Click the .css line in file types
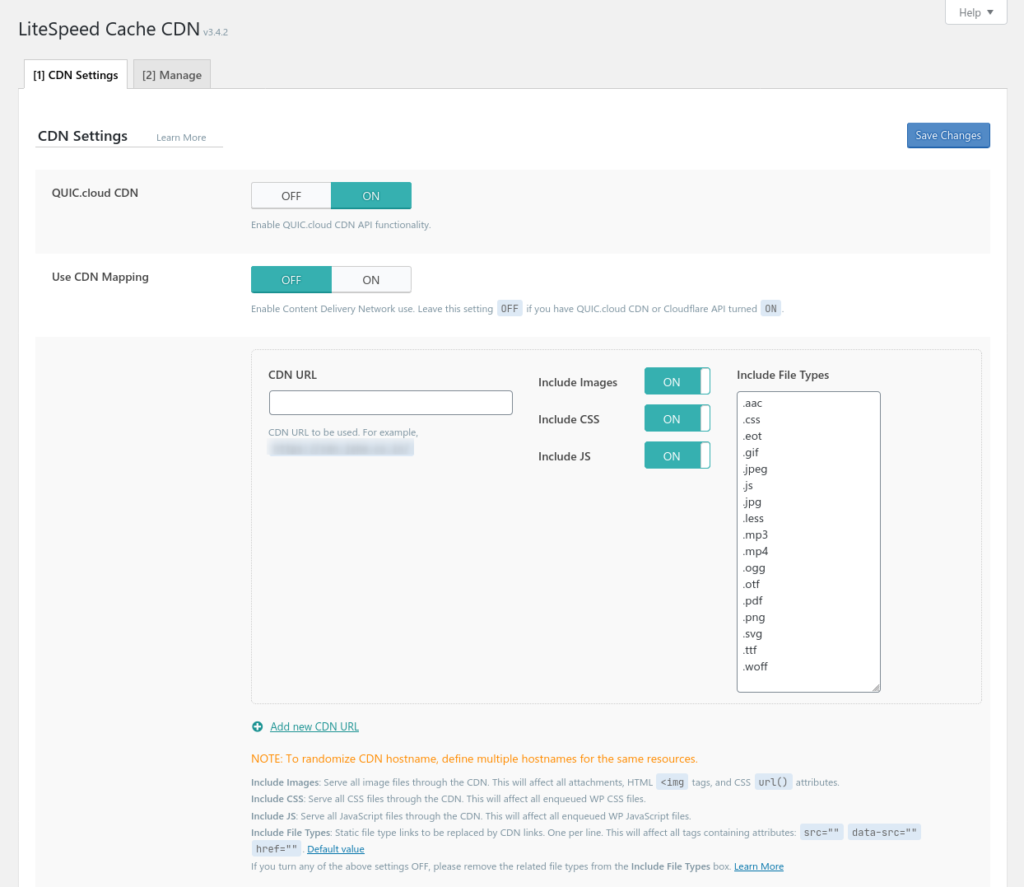Viewport: 1024px width, 887px height. pos(751,419)
